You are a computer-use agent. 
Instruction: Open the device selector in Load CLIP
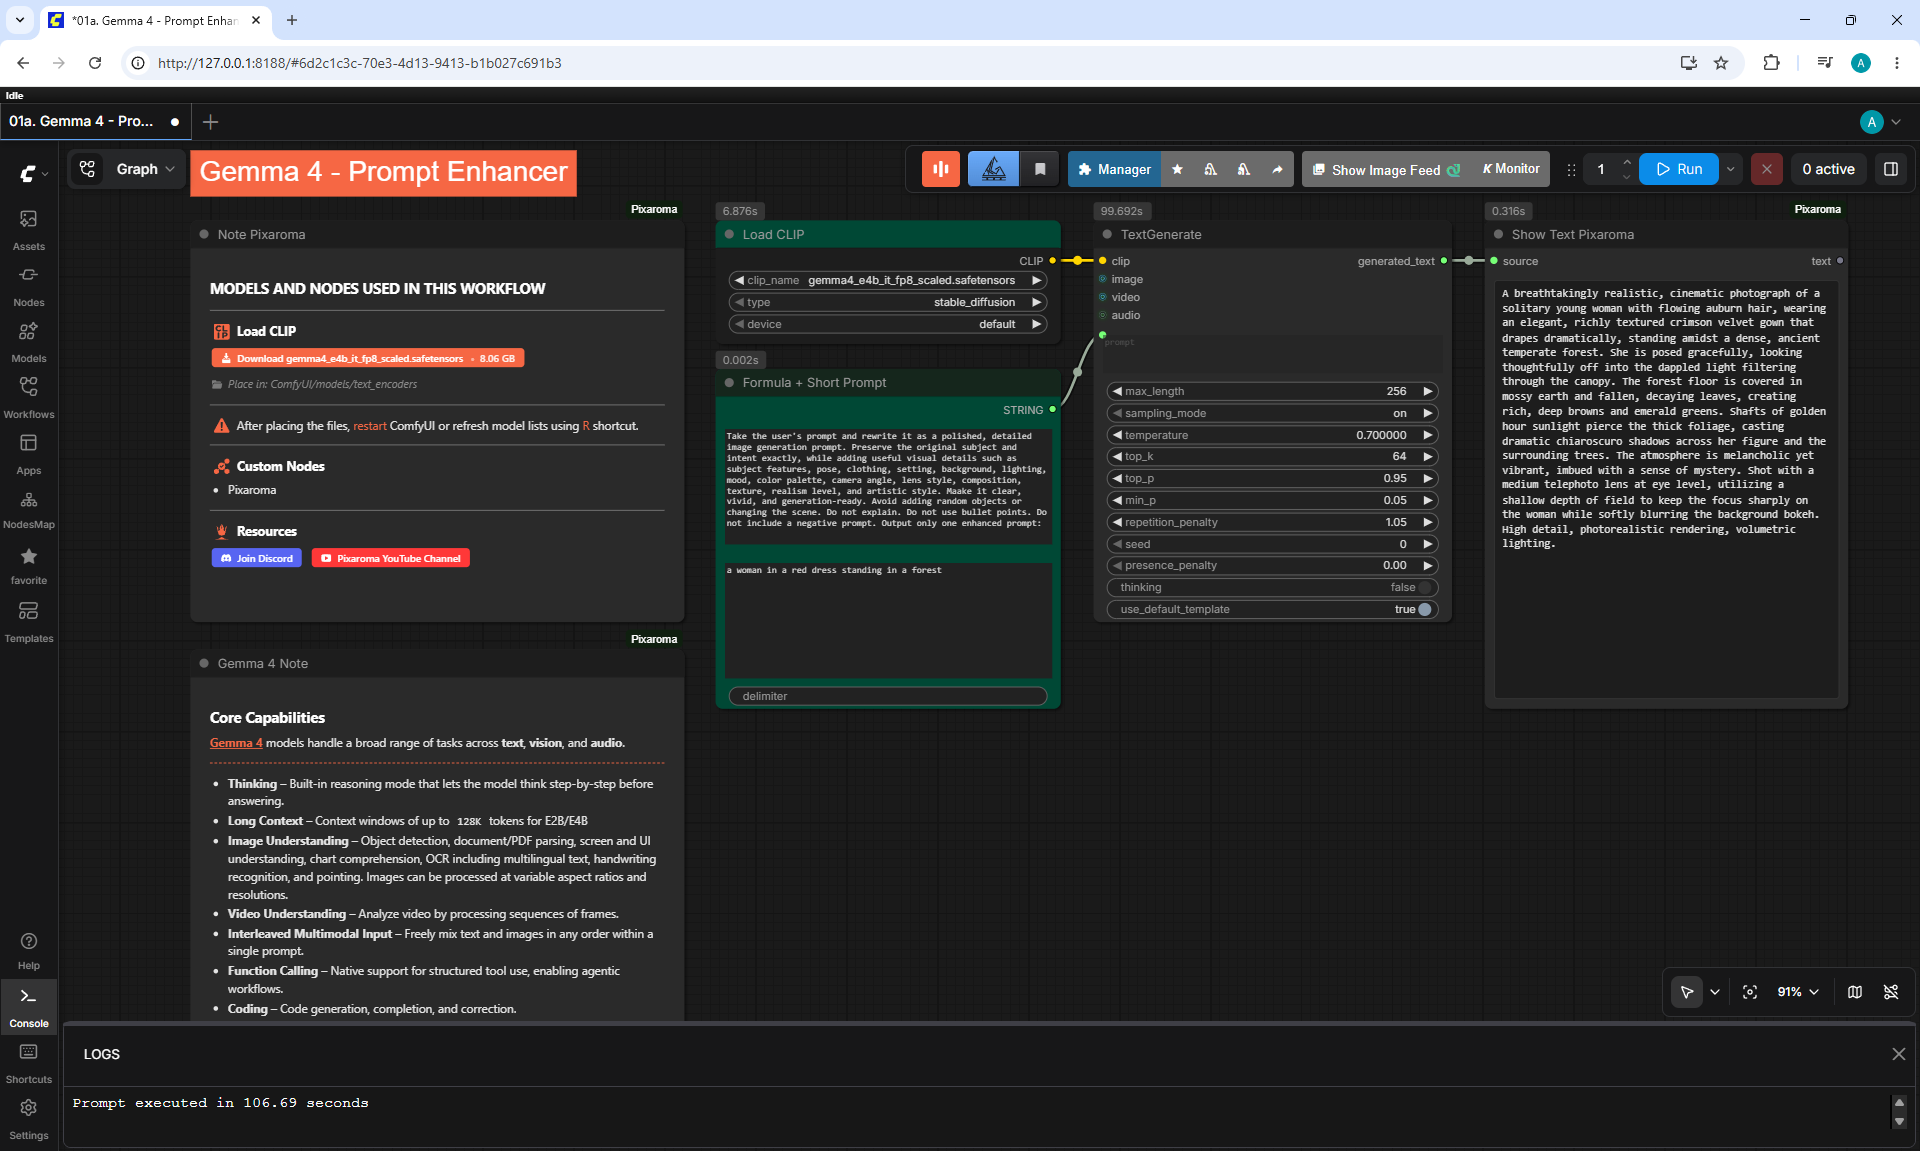tap(888, 324)
